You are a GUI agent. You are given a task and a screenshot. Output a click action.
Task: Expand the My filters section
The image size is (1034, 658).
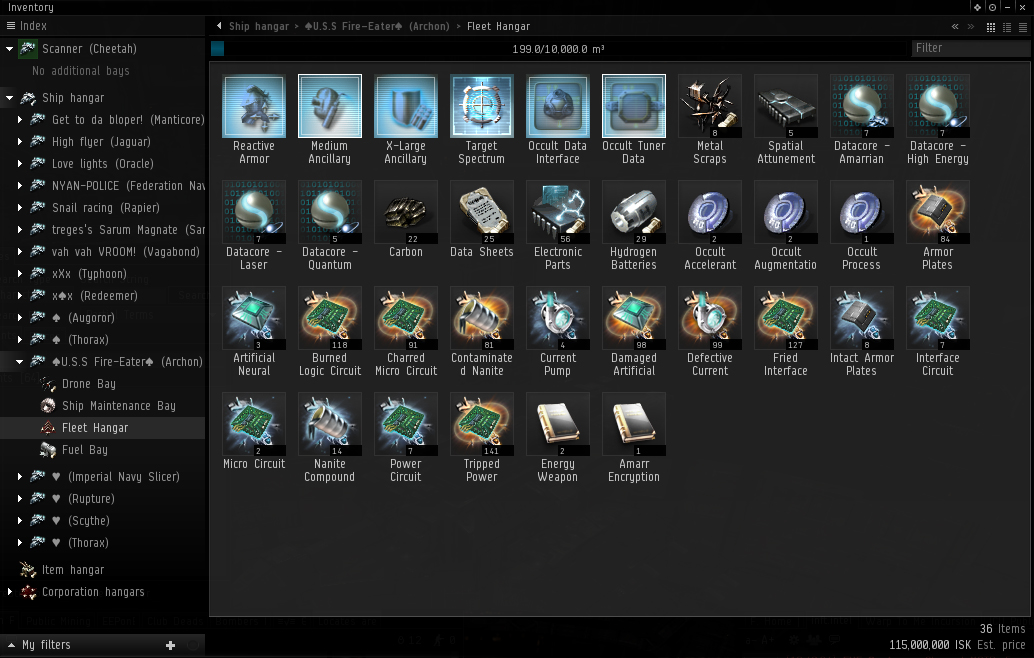[11, 645]
